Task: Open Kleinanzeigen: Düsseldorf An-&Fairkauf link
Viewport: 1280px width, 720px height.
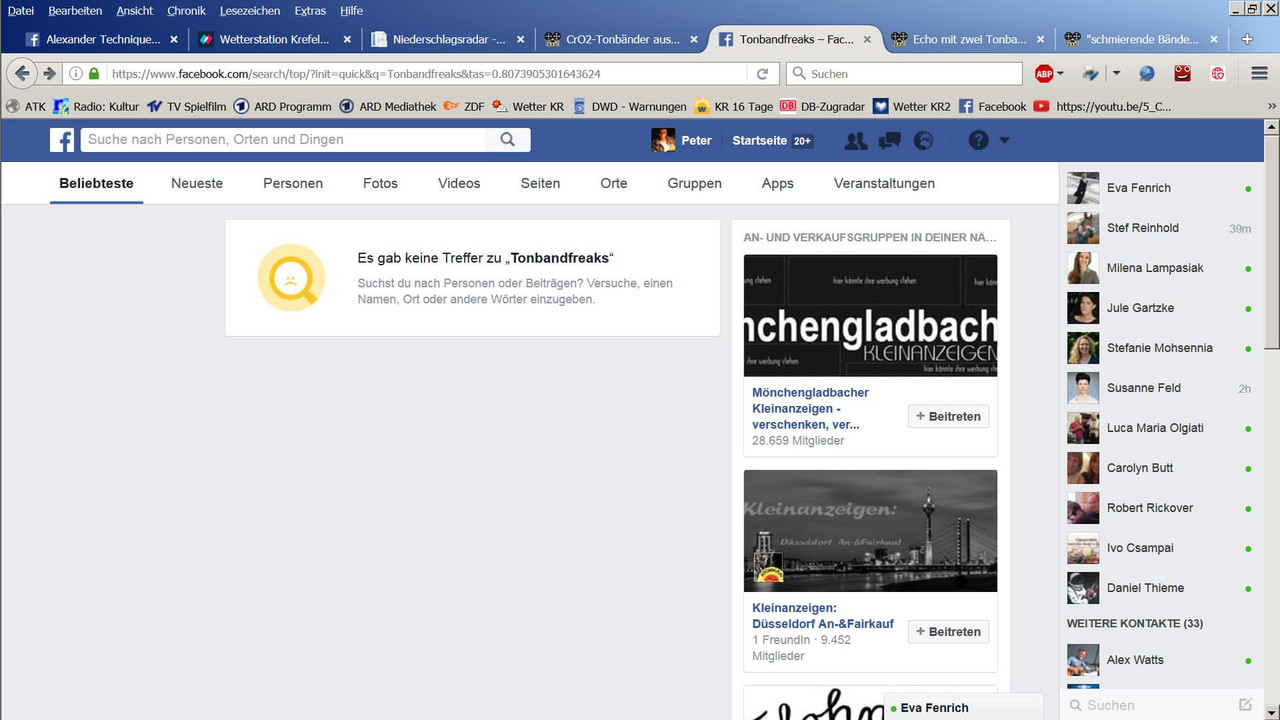Action: [823, 616]
